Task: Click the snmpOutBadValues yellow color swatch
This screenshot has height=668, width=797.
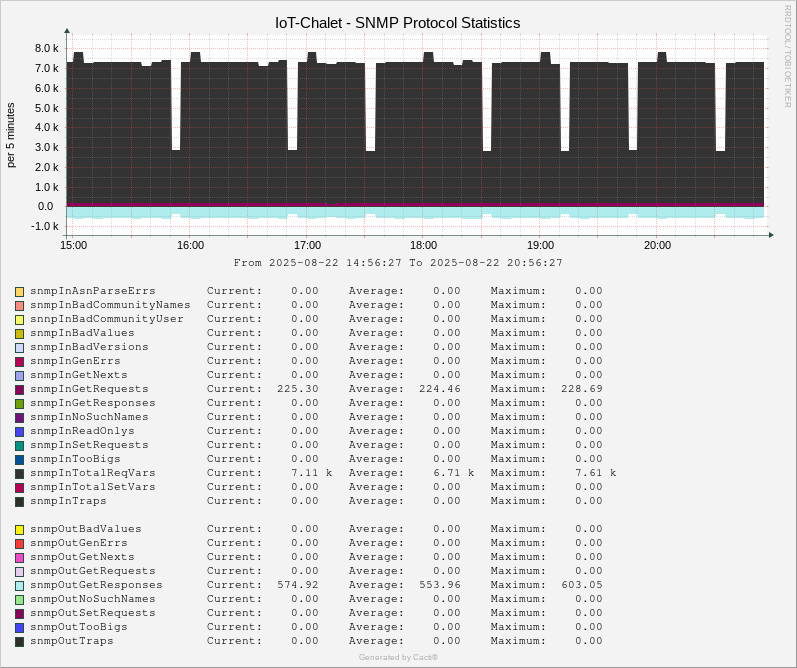Action: tap(19, 530)
